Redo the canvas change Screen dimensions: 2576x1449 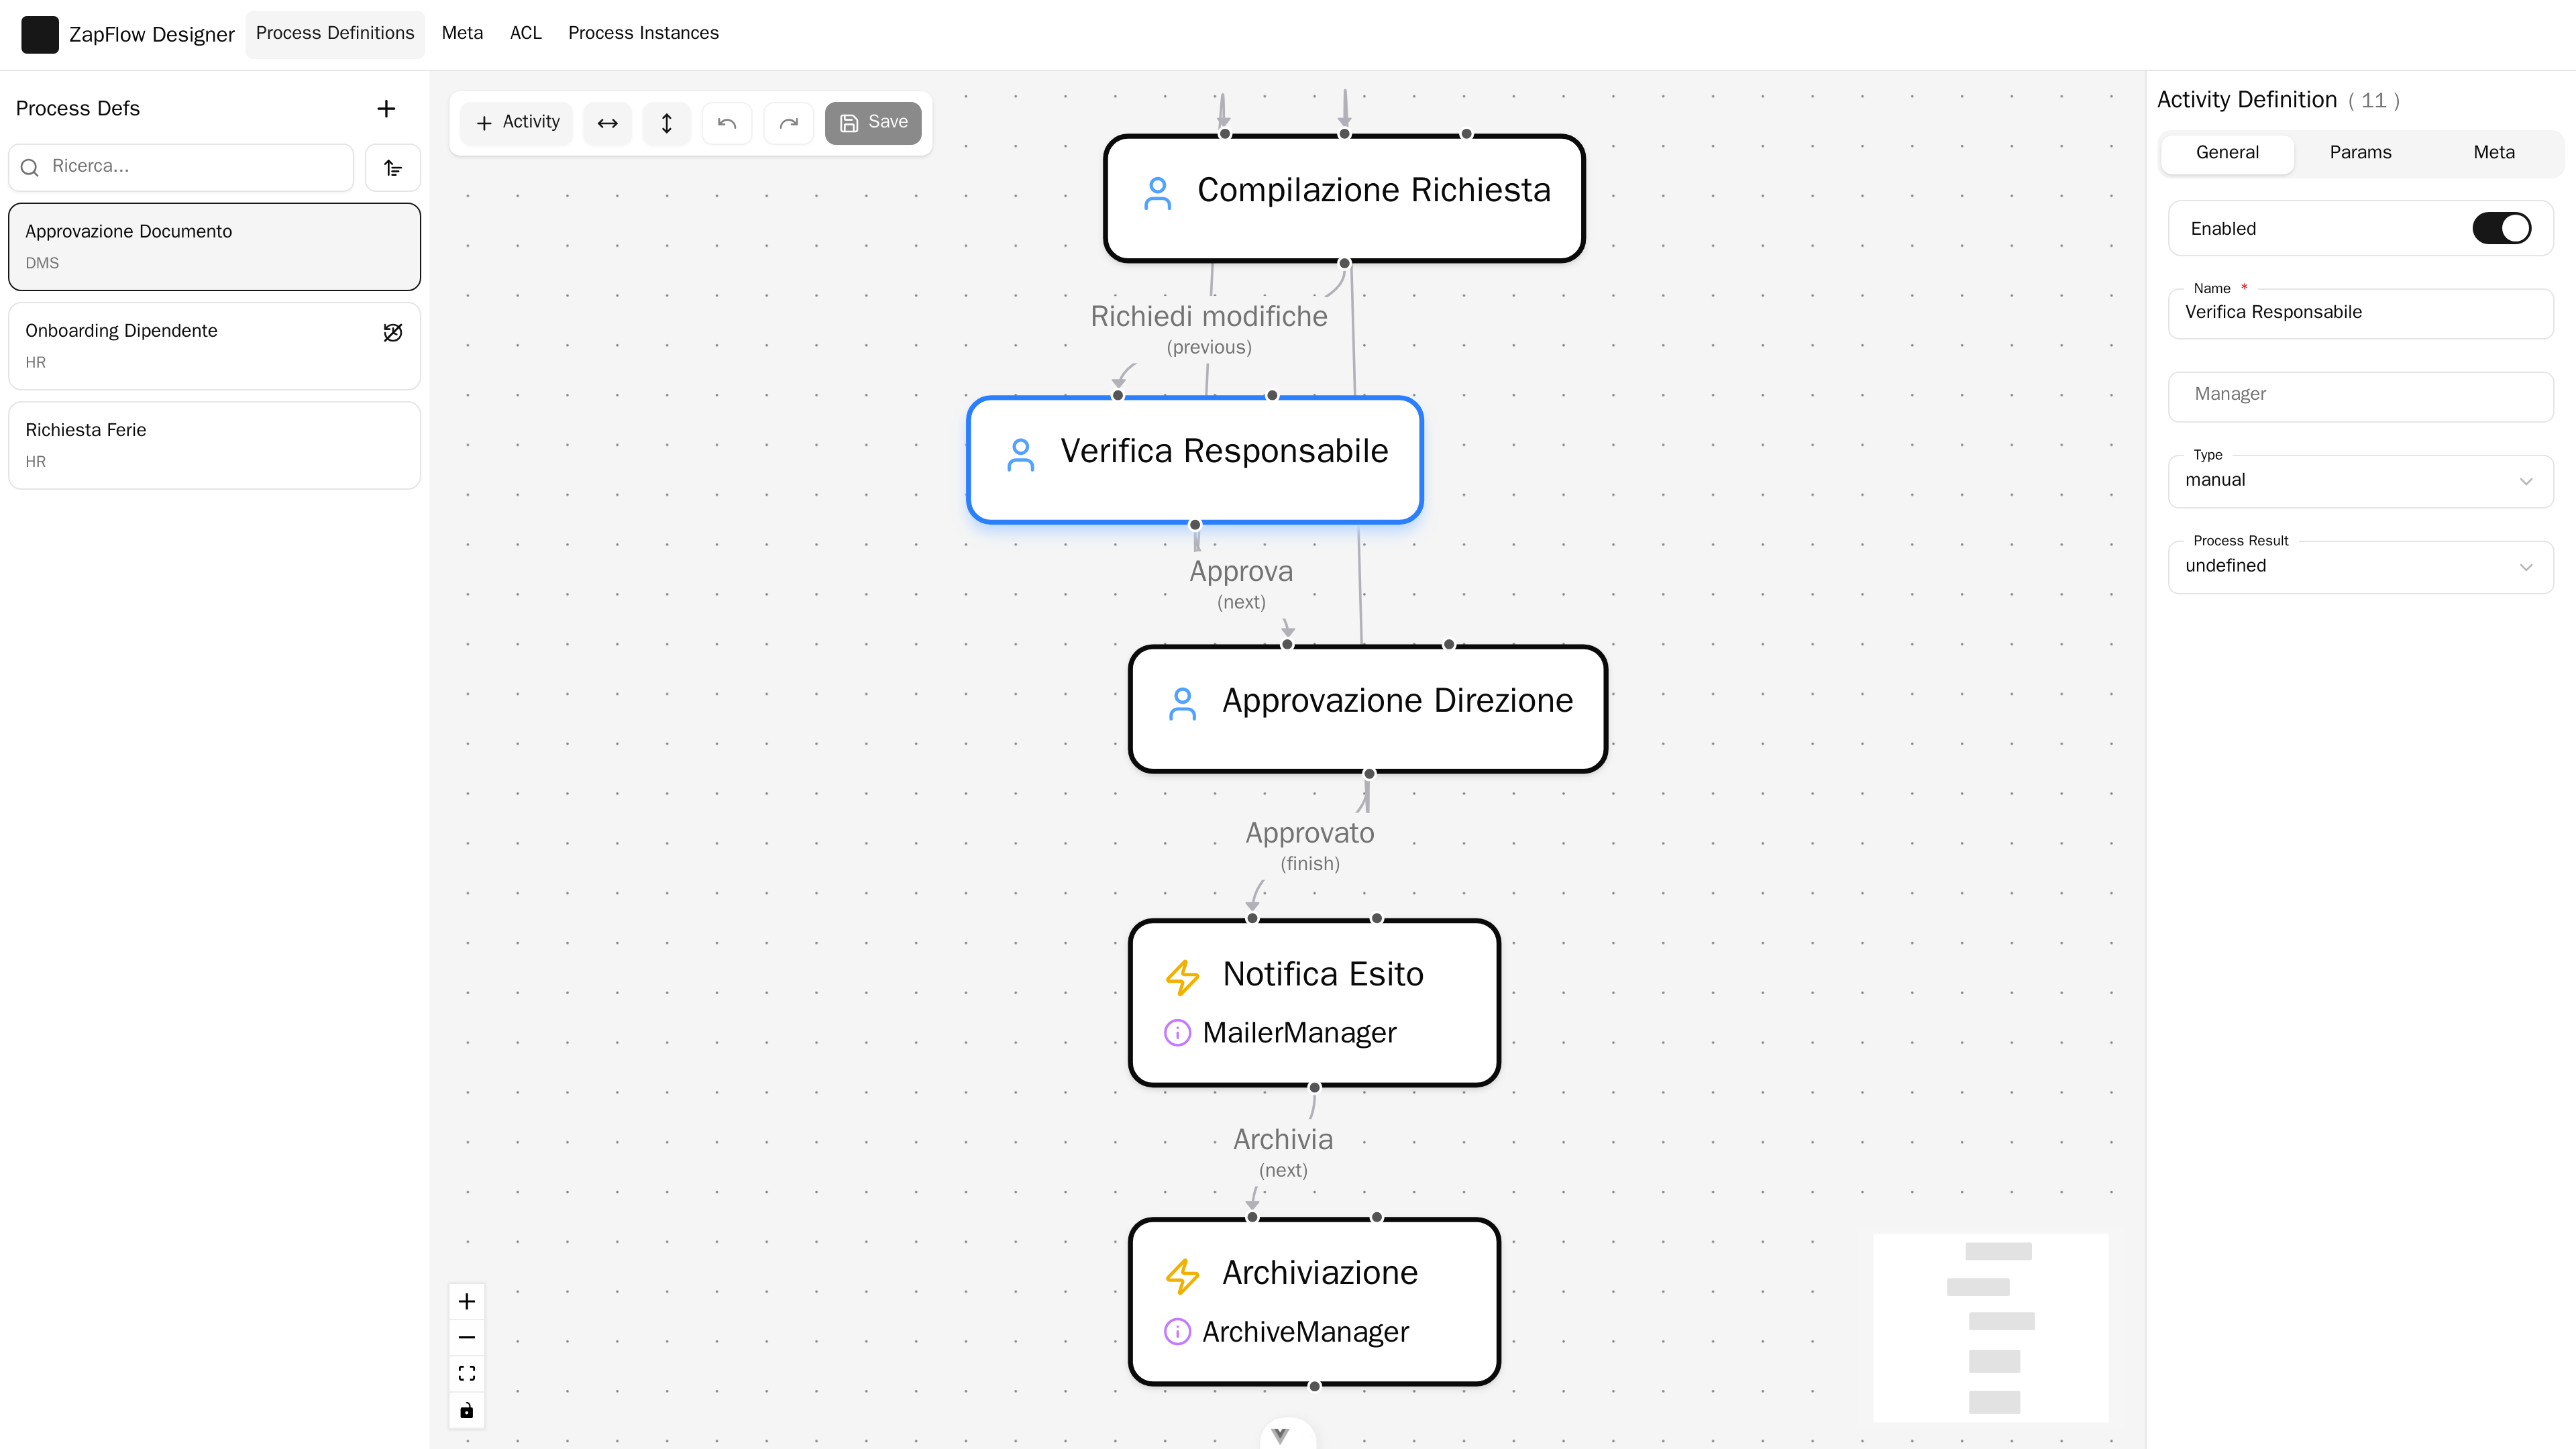click(x=788, y=123)
